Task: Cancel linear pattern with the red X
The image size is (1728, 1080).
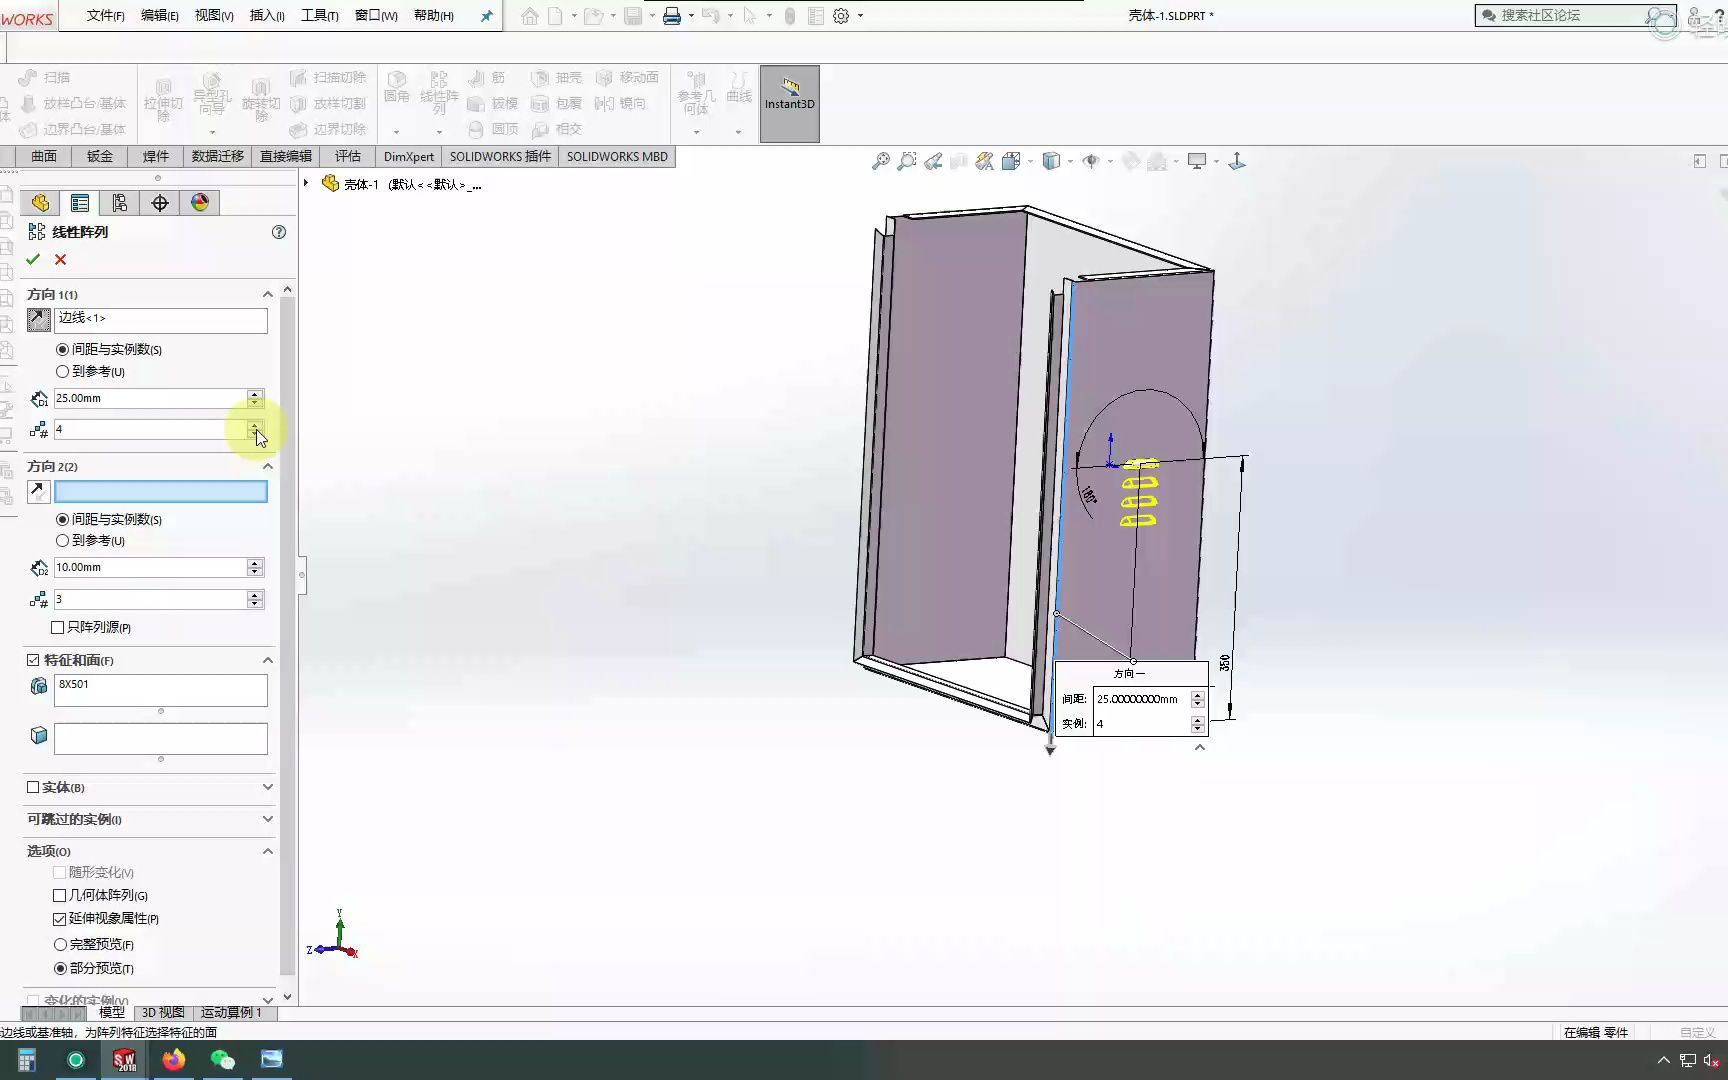Action: coord(60,259)
